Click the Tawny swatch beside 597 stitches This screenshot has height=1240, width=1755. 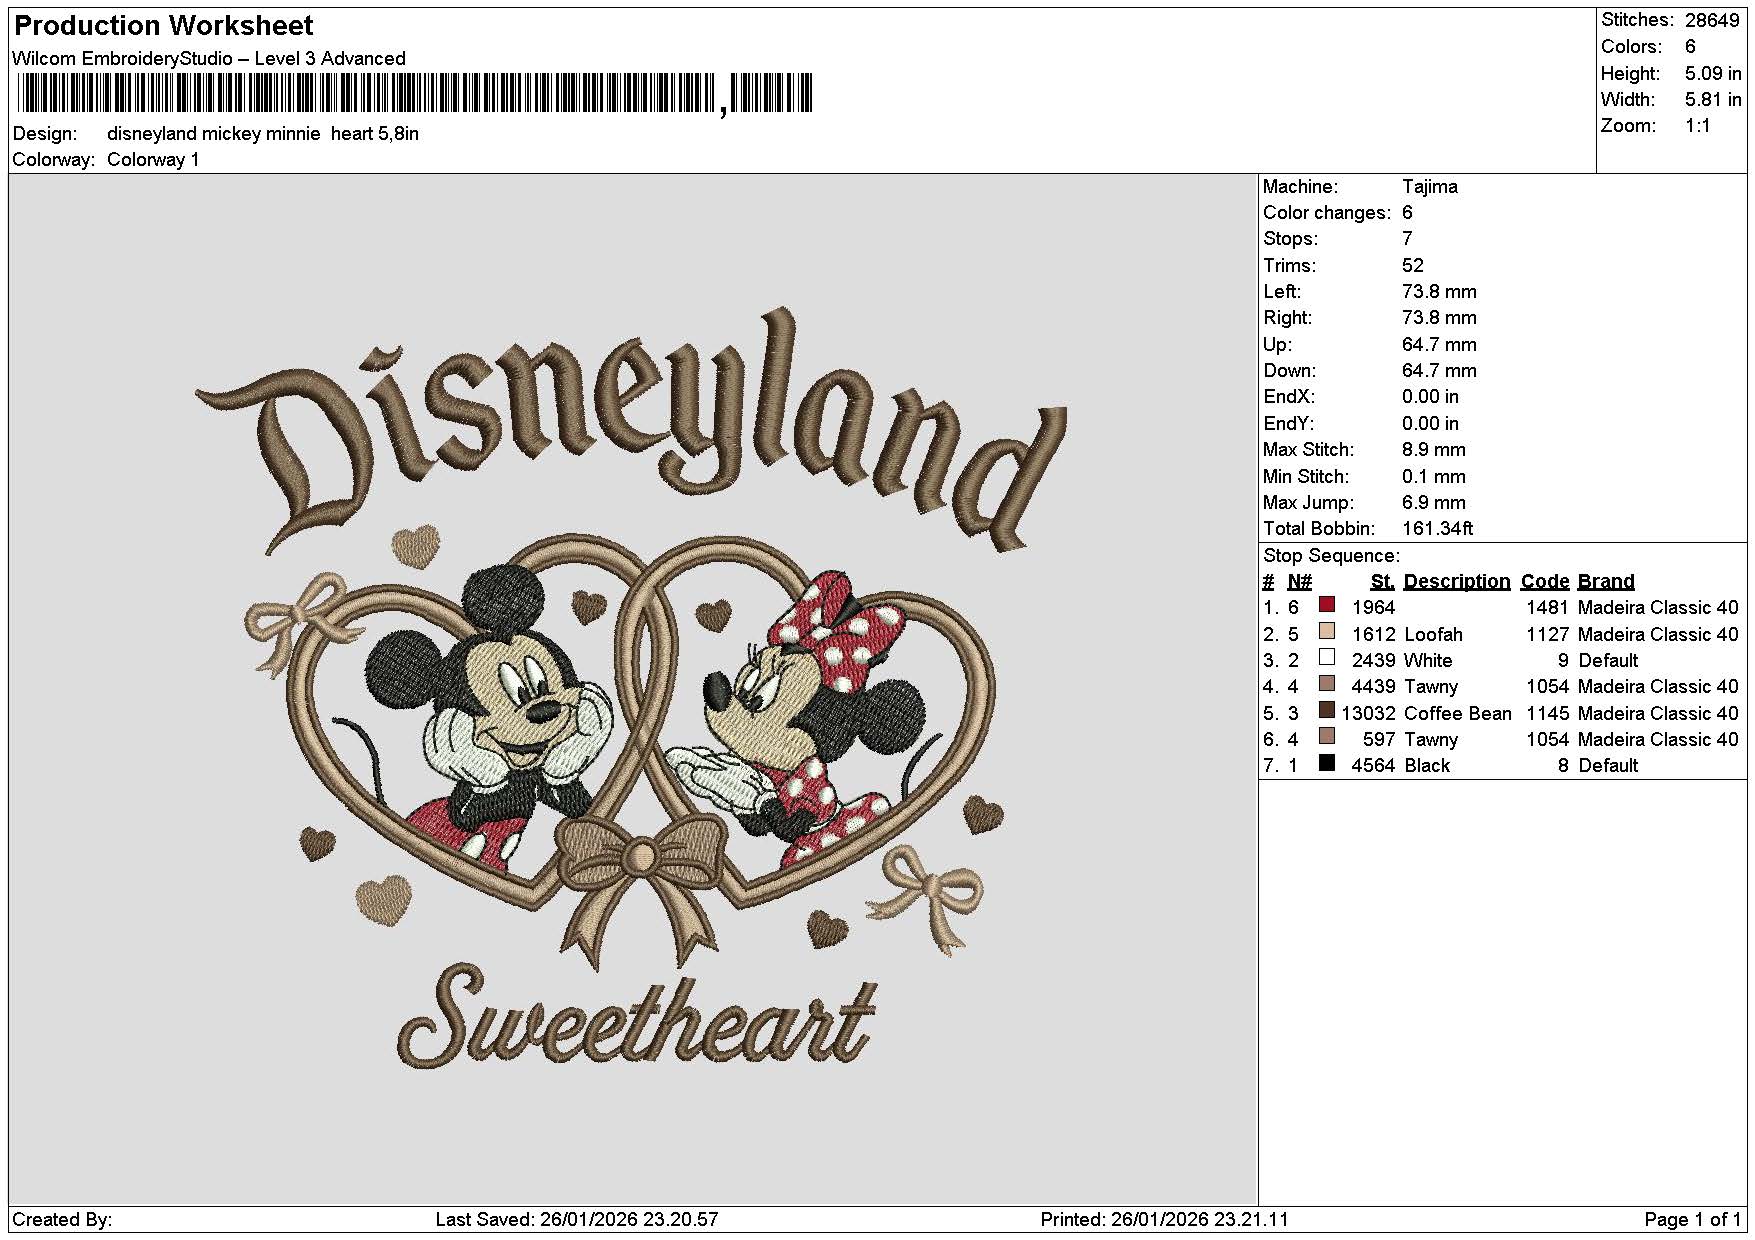pyautogui.click(x=1327, y=737)
